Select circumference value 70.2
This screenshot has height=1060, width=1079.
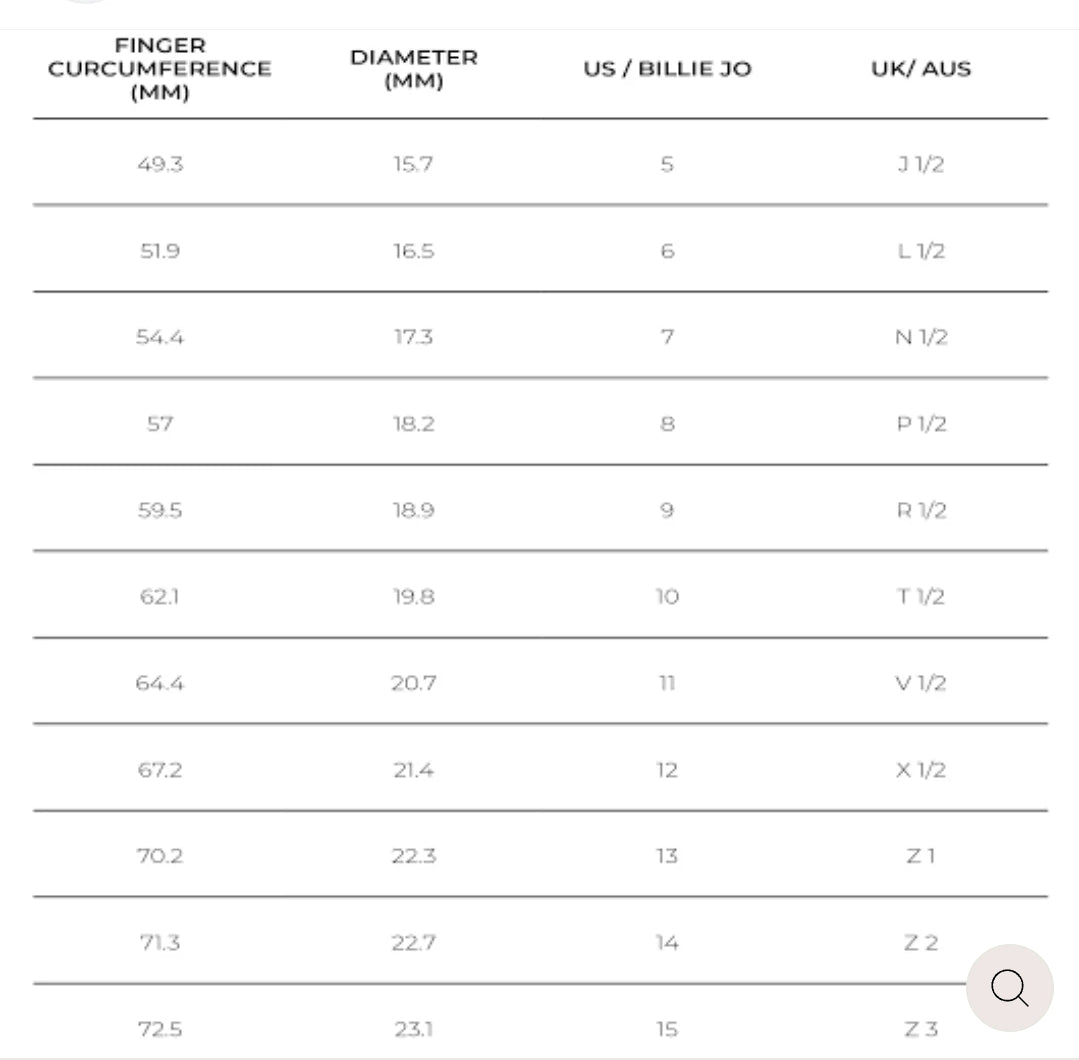160,856
